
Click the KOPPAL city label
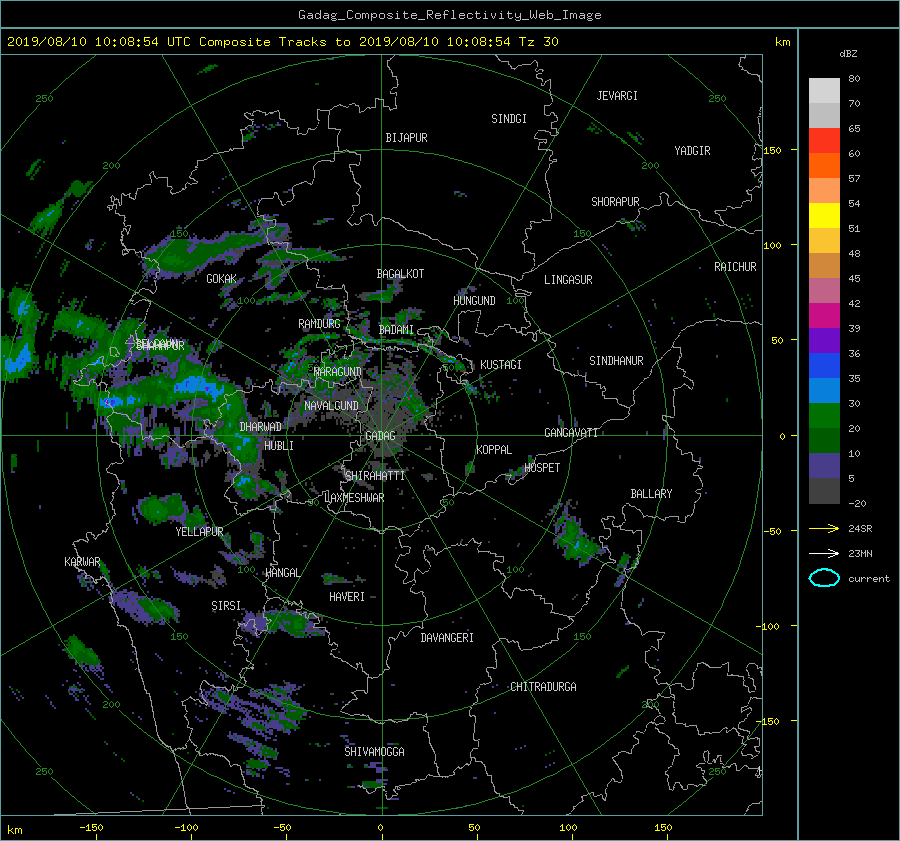coord(494,450)
